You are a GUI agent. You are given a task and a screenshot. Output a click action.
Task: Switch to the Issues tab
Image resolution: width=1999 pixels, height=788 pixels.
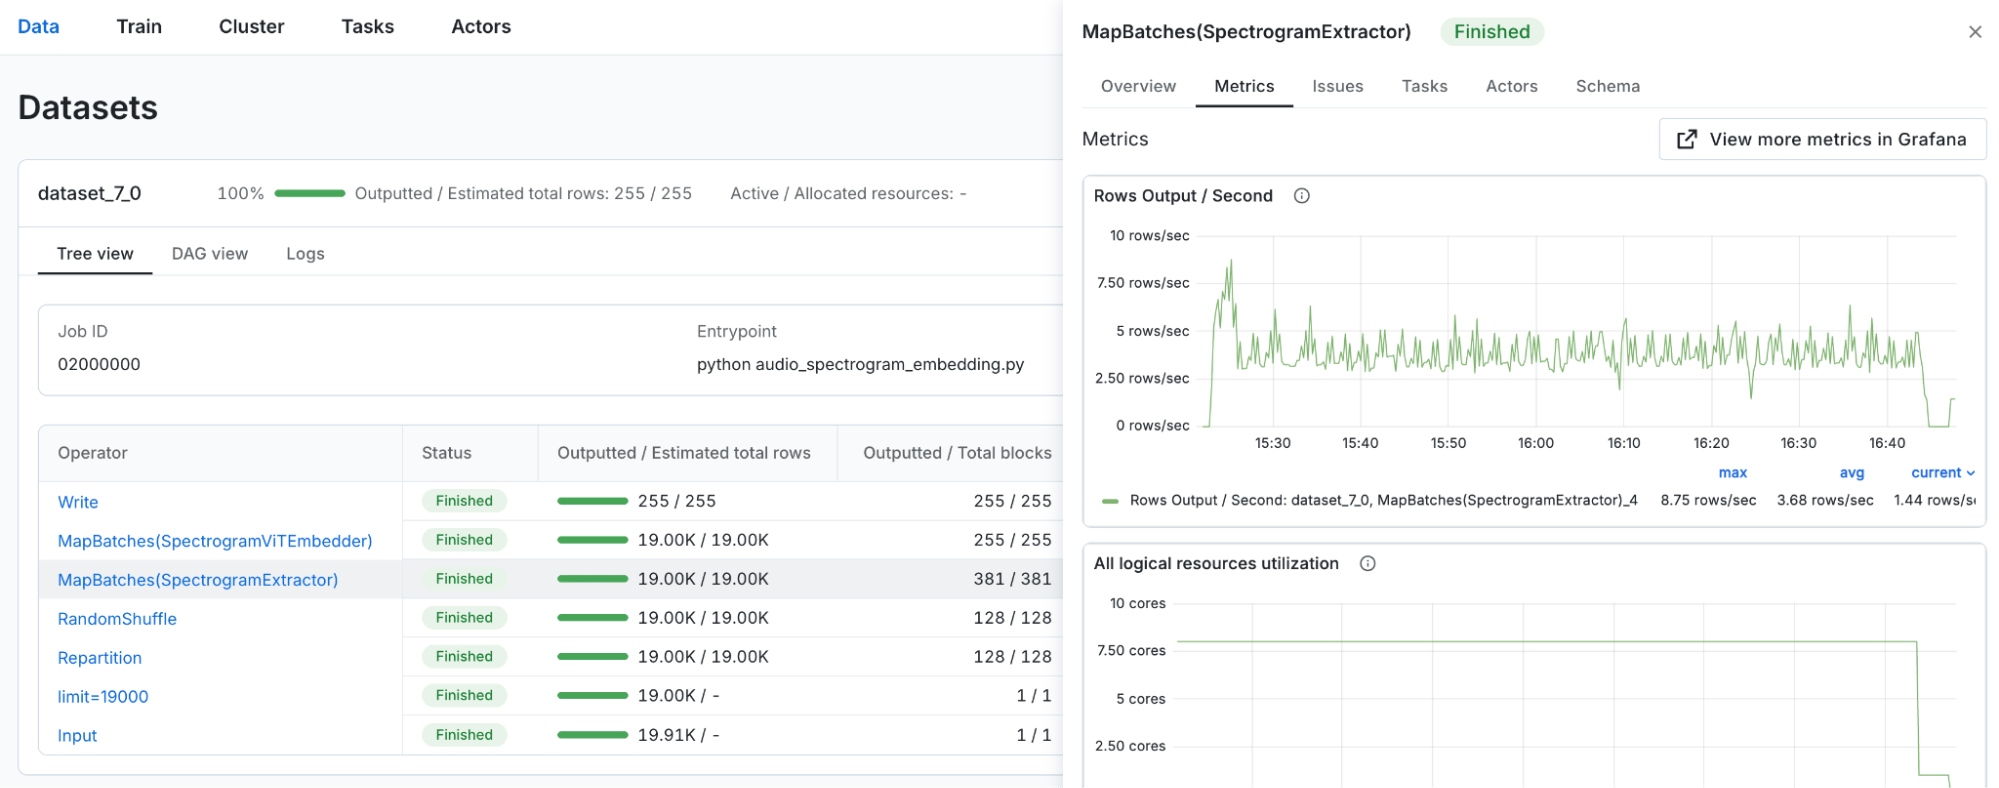point(1337,86)
